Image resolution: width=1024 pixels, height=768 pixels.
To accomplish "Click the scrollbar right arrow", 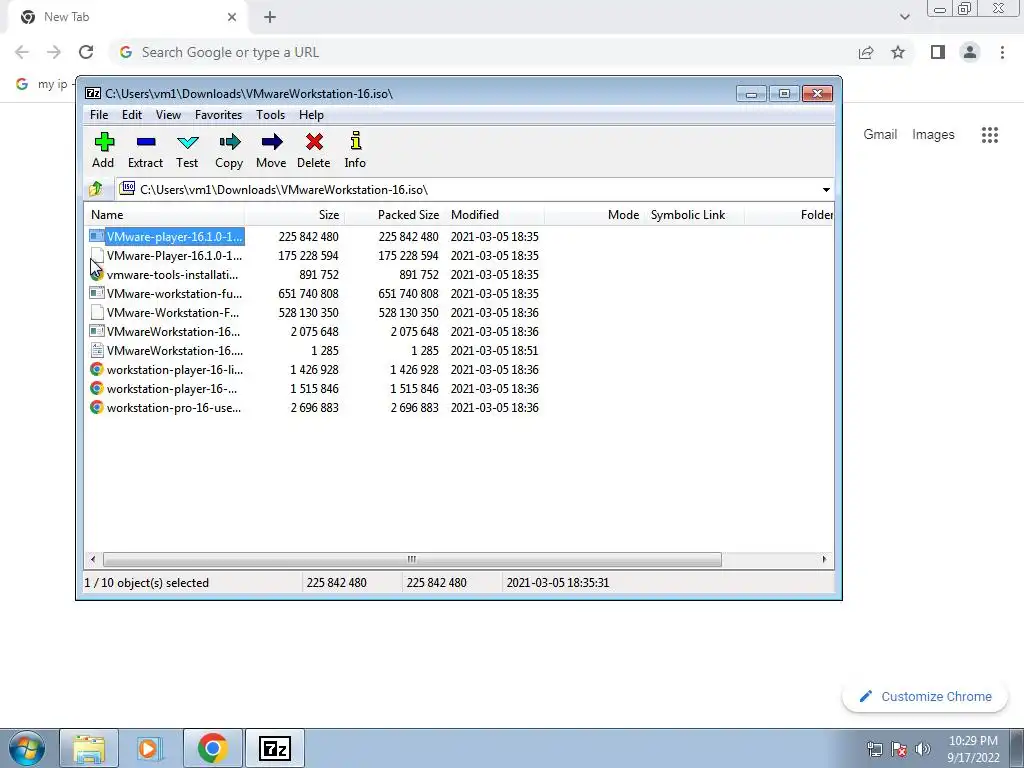I will 824,560.
